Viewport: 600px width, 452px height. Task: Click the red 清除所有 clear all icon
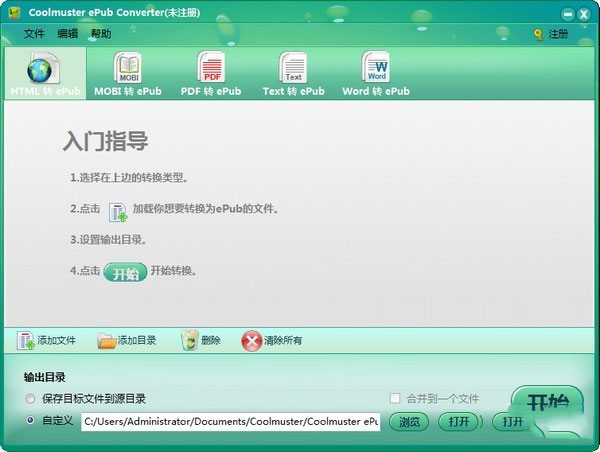(251, 341)
